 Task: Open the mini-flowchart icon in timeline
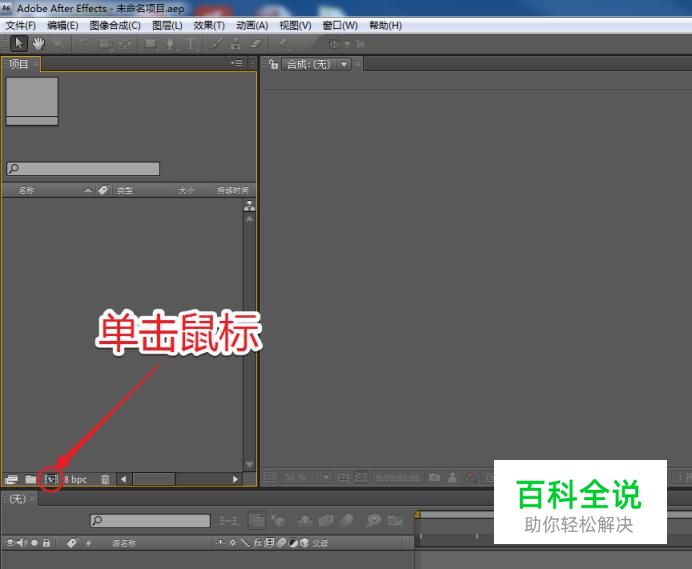[x=229, y=521]
